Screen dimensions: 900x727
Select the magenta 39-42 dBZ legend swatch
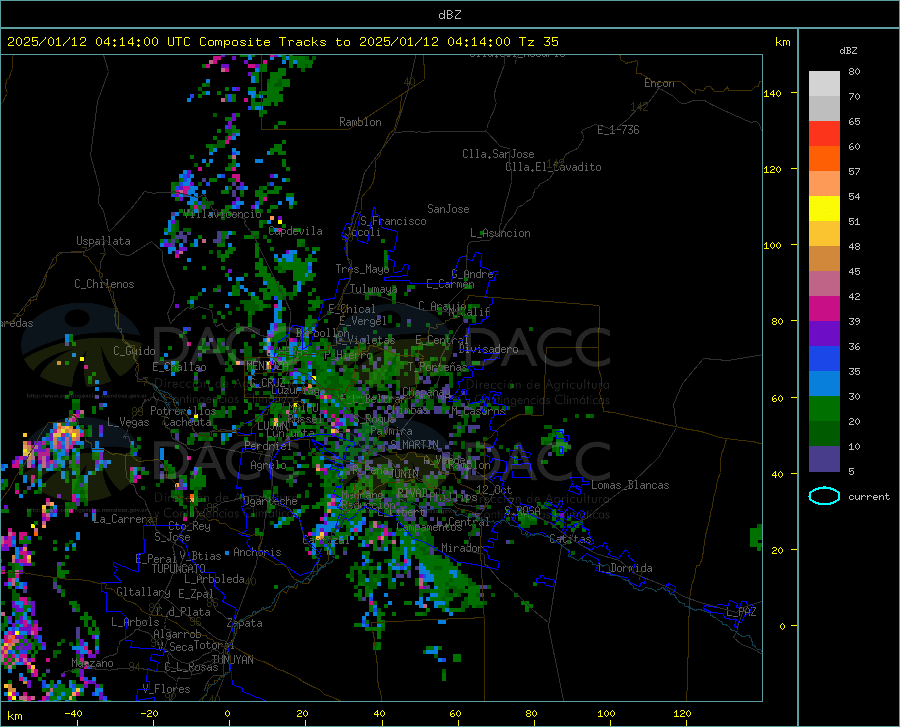tap(824, 308)
